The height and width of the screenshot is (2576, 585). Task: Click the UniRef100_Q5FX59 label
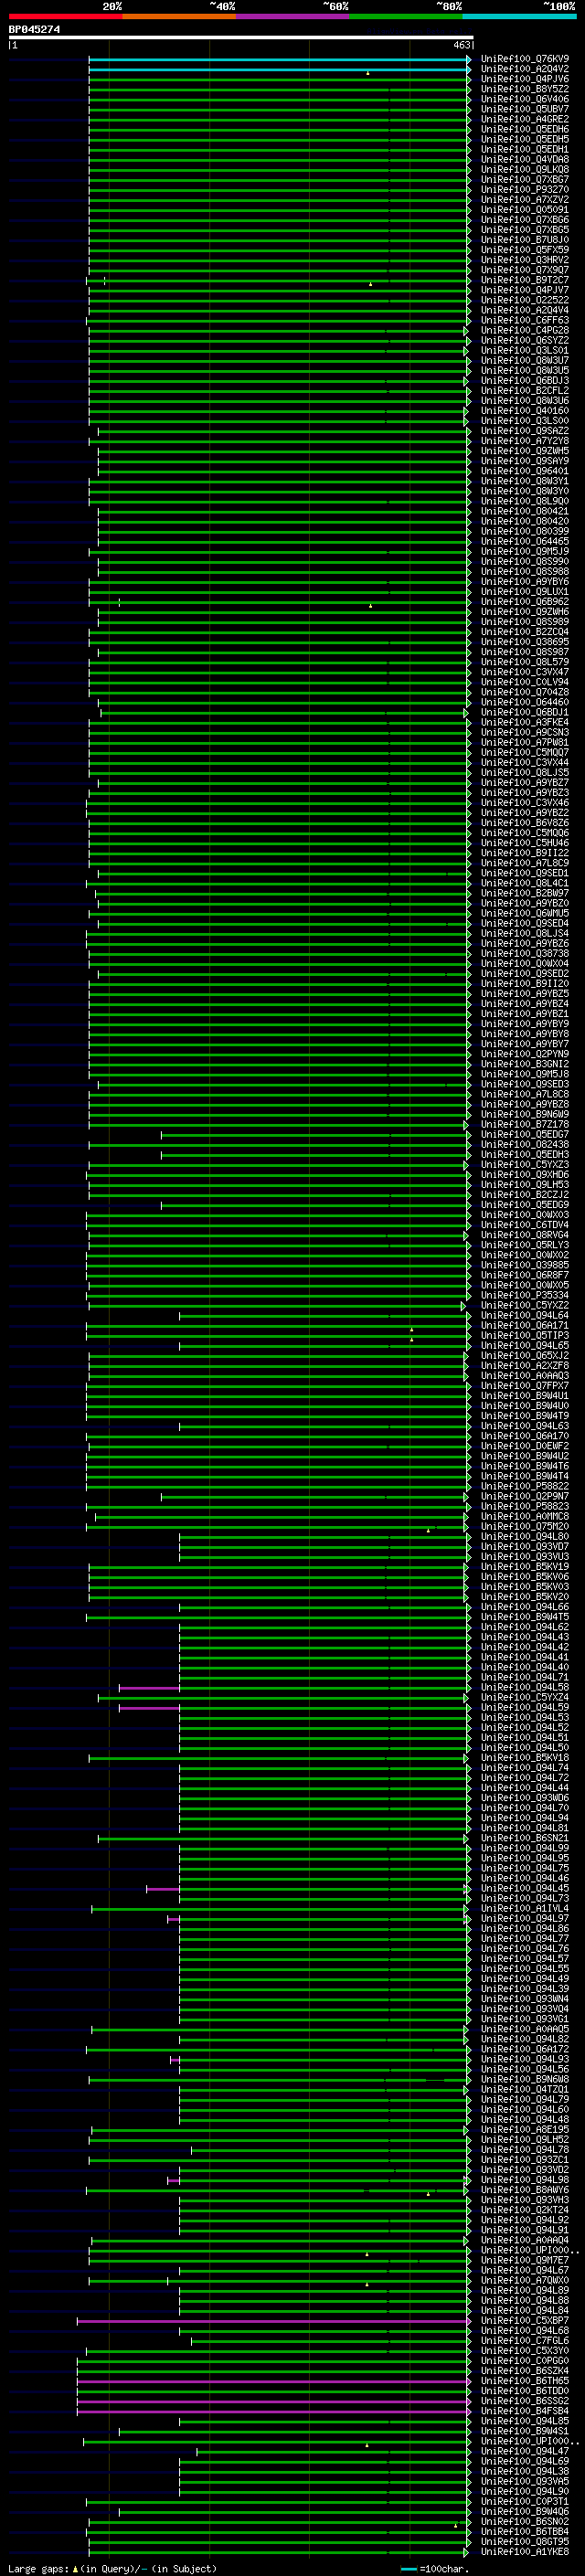tap(525, 250)
